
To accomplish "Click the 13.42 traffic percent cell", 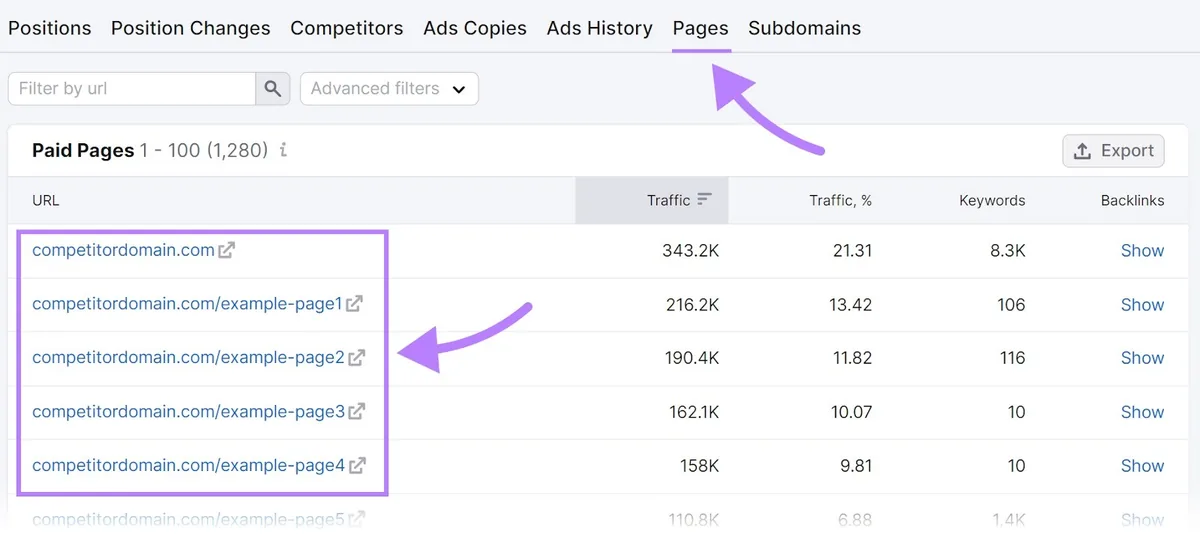I will coord(852,304).
